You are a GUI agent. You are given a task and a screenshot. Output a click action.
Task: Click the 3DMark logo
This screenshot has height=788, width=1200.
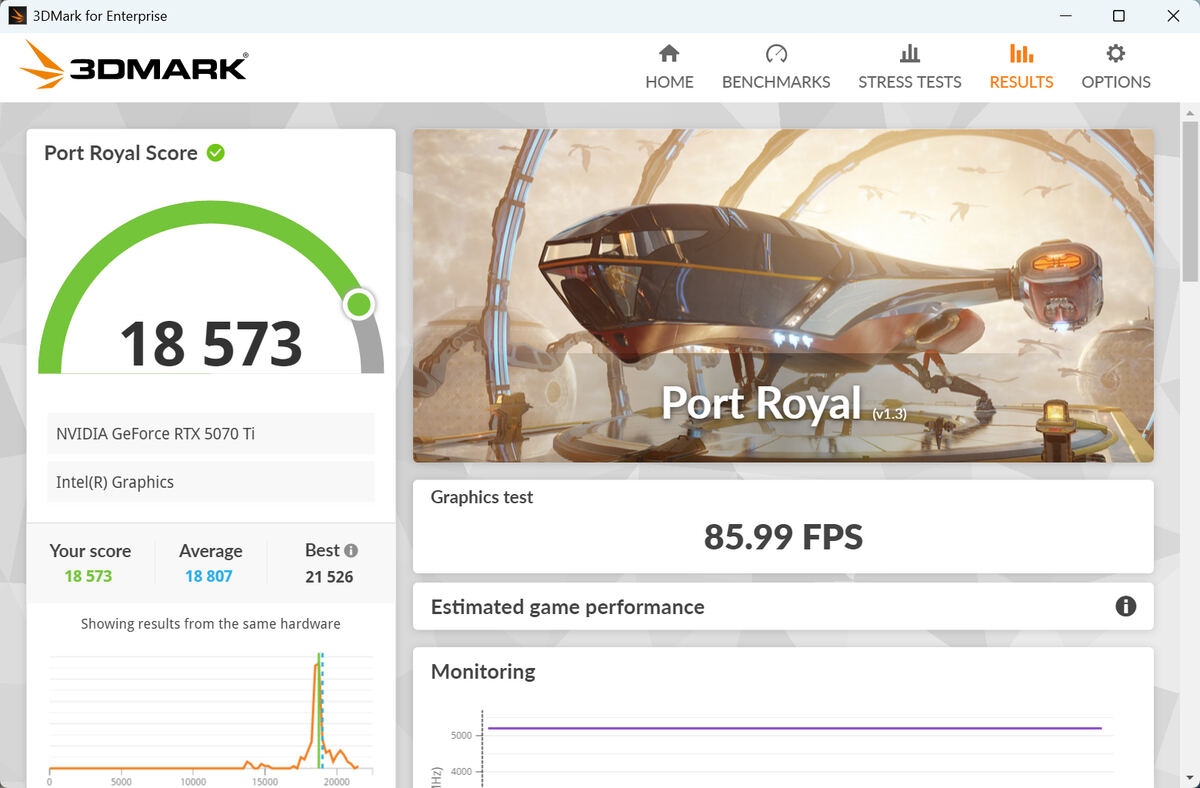pos(133,67)
